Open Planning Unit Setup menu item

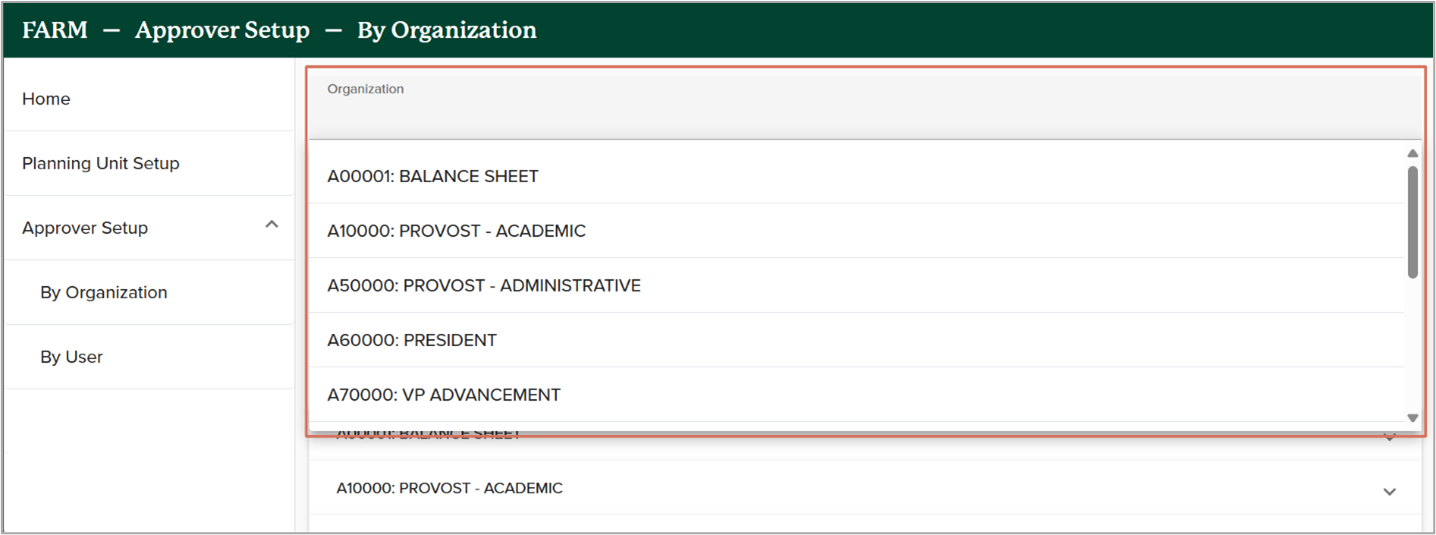click(149, 163)
